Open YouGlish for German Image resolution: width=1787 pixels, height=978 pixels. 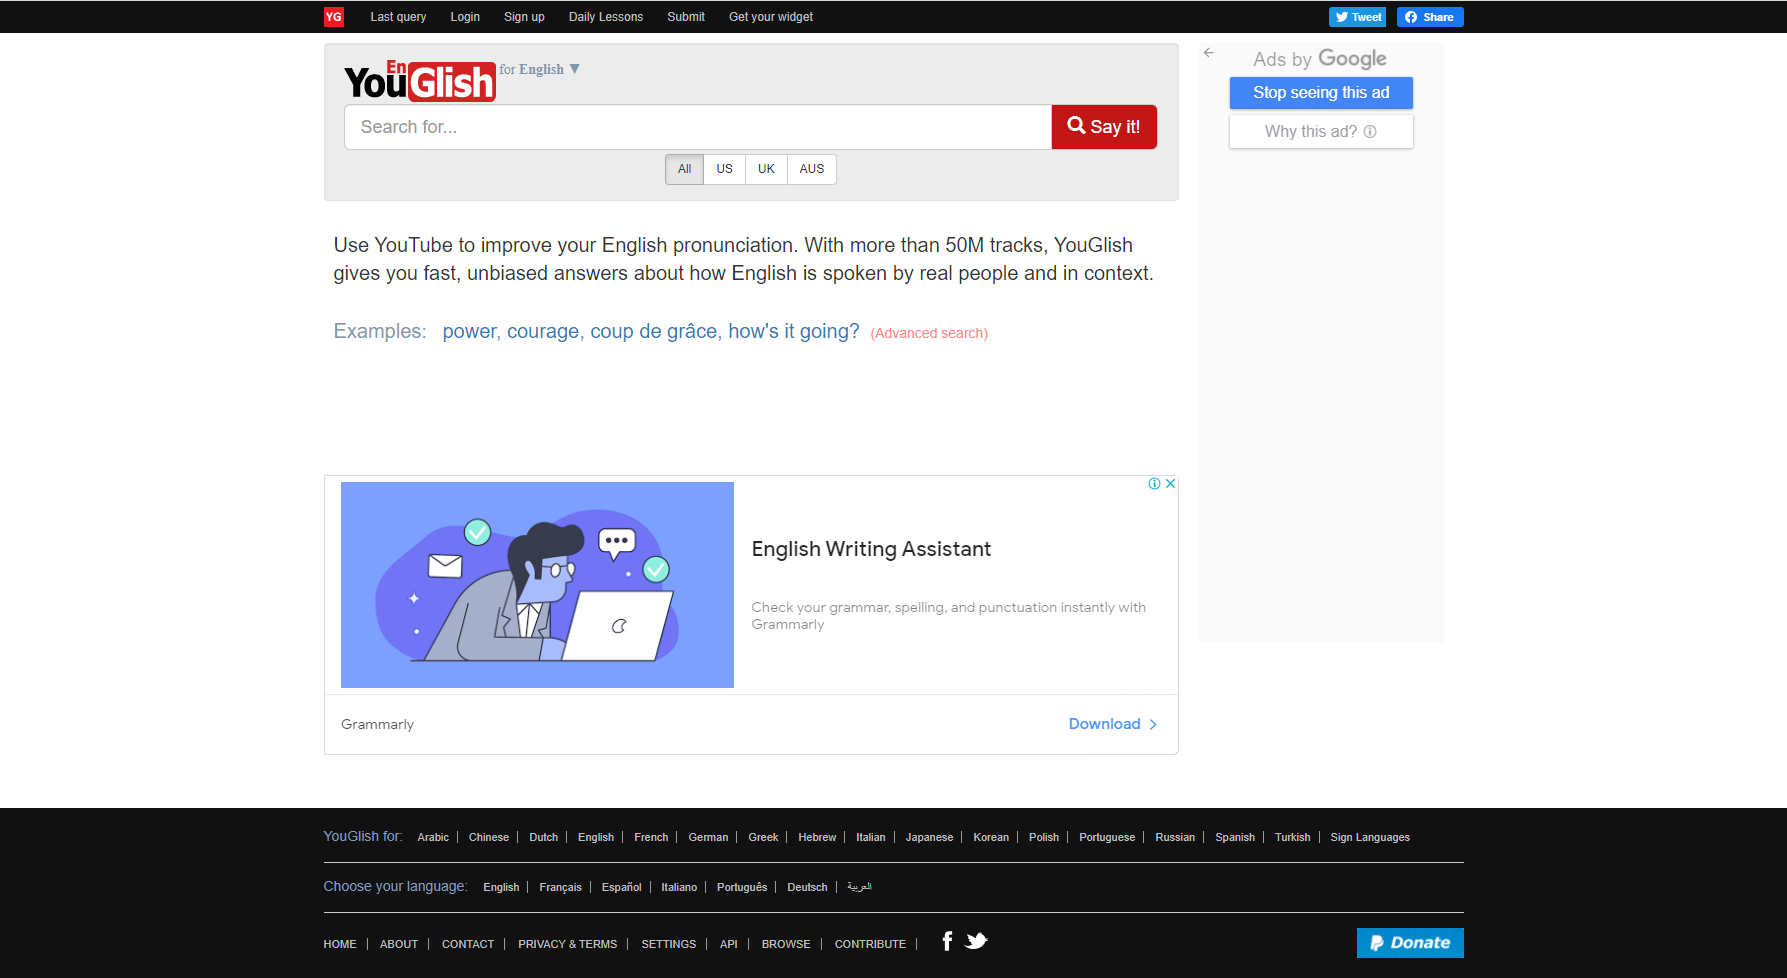coord(708,838)
